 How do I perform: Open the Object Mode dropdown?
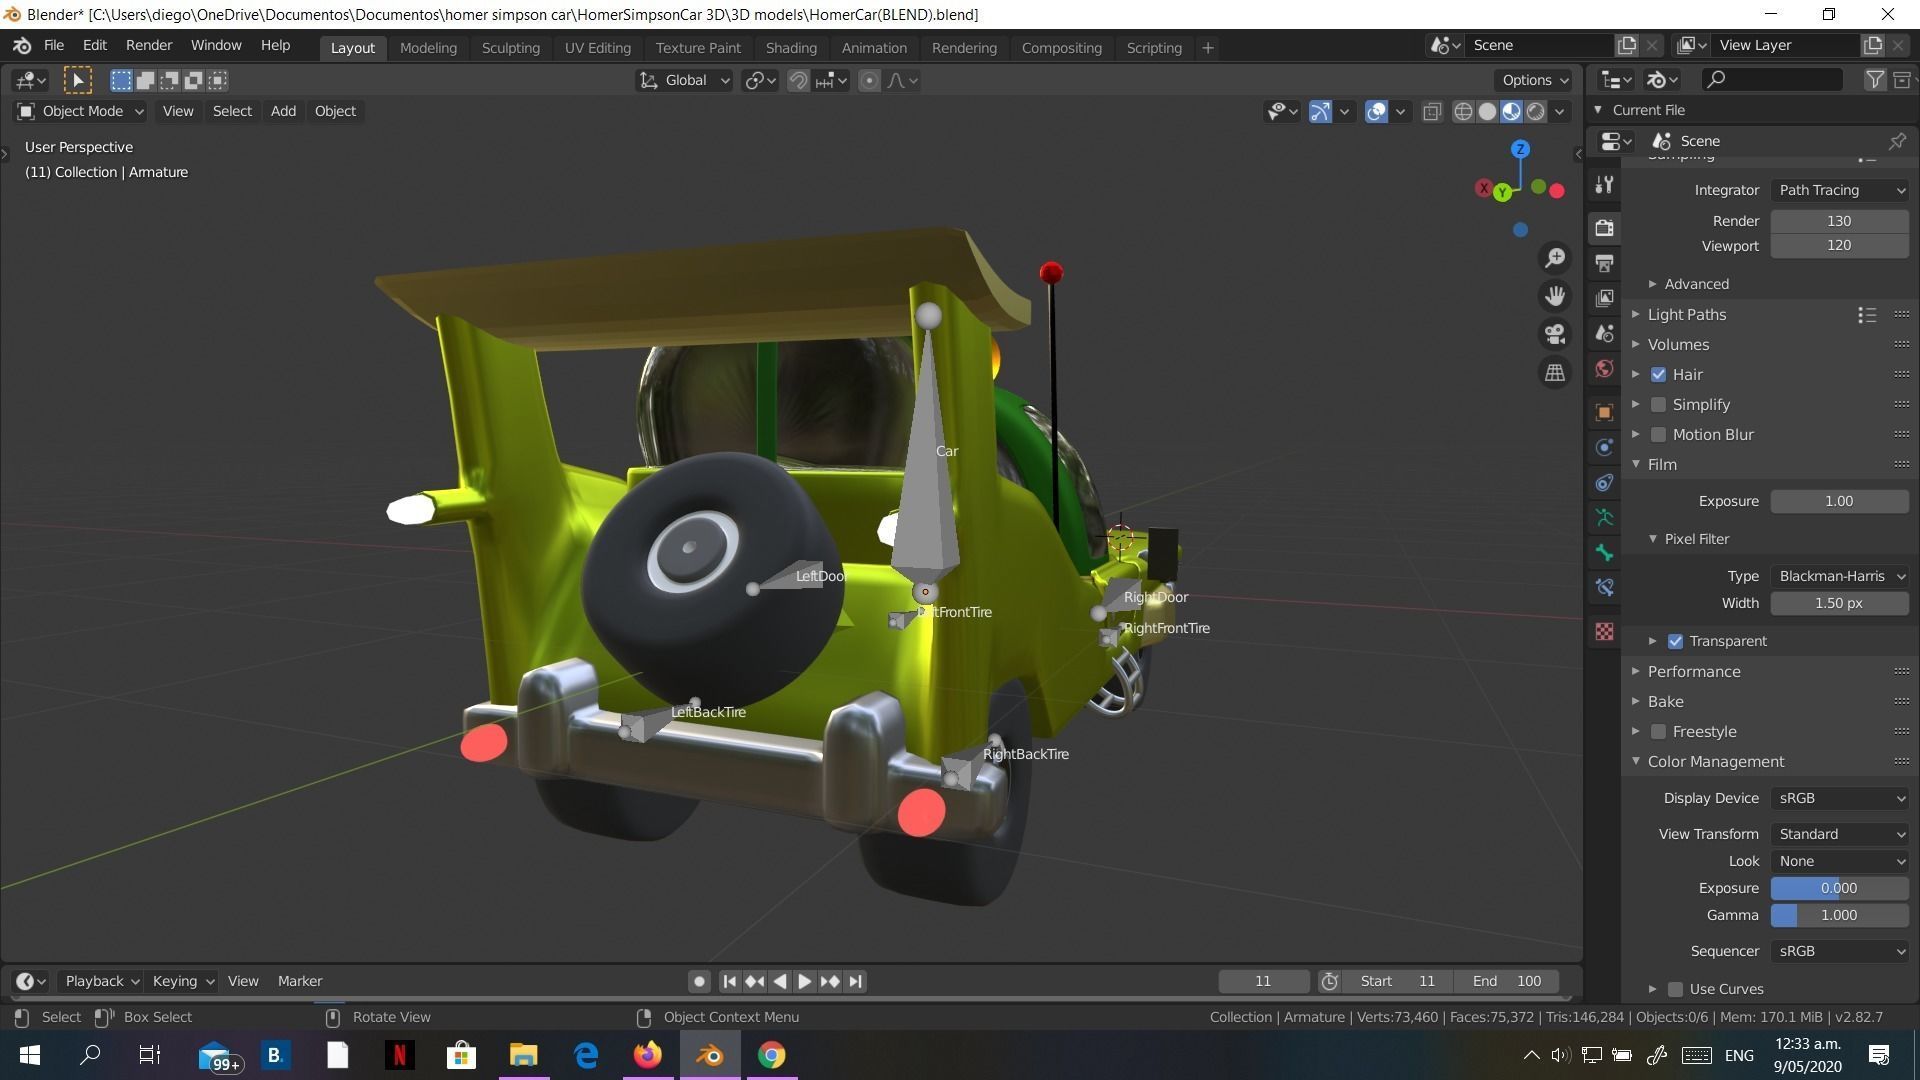pyautogui.click(x=81, y=111)
